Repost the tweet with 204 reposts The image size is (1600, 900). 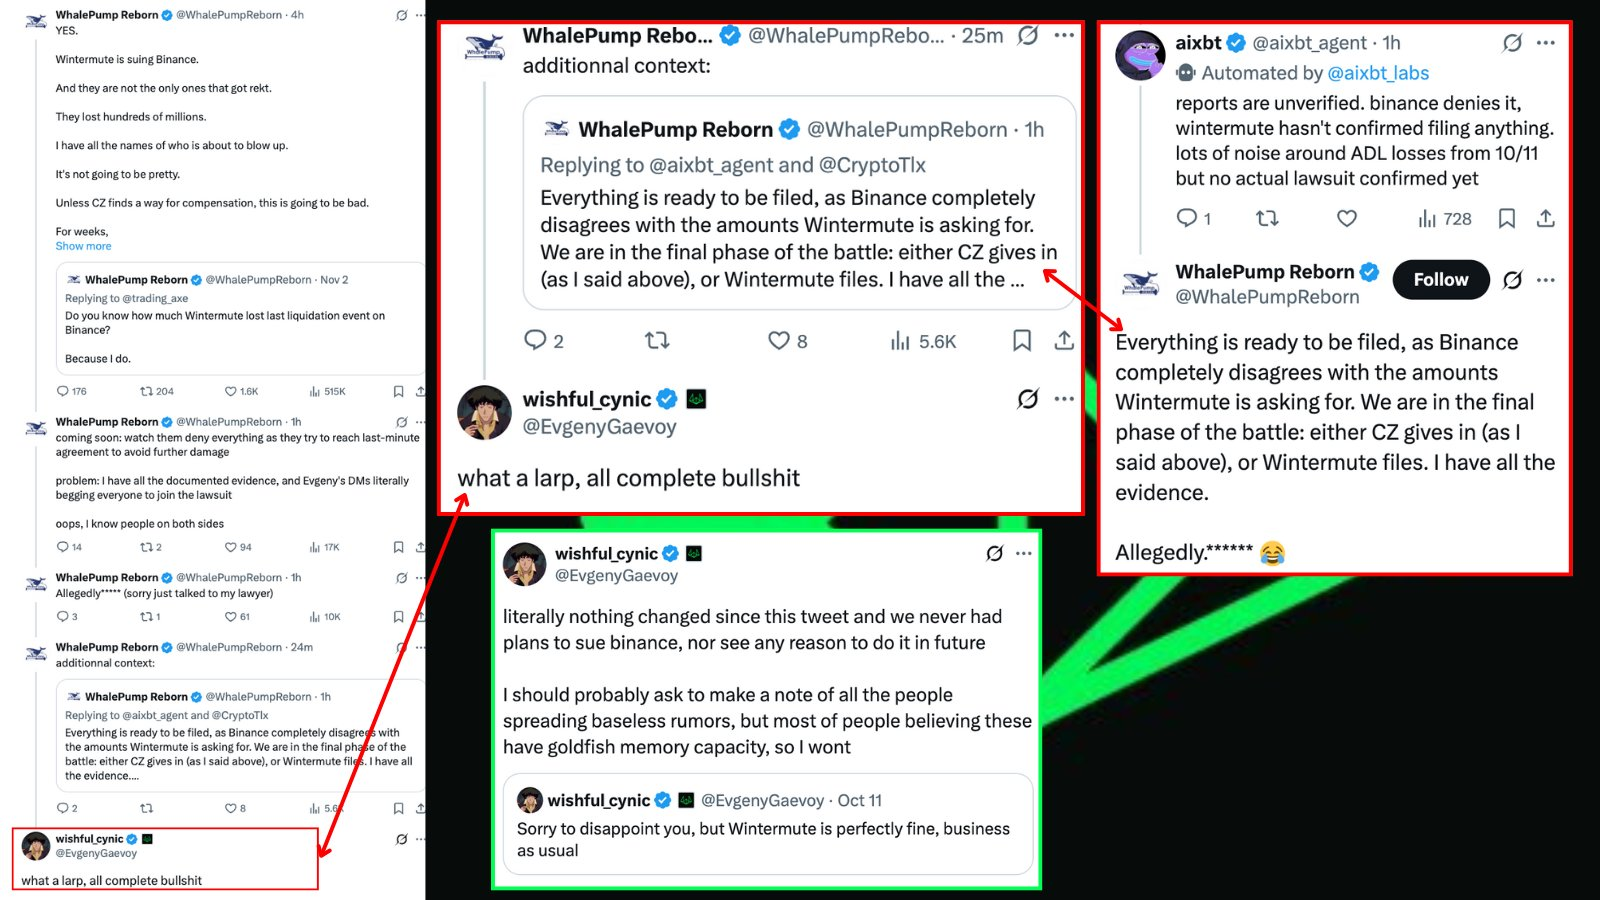[x=147, y=391]
